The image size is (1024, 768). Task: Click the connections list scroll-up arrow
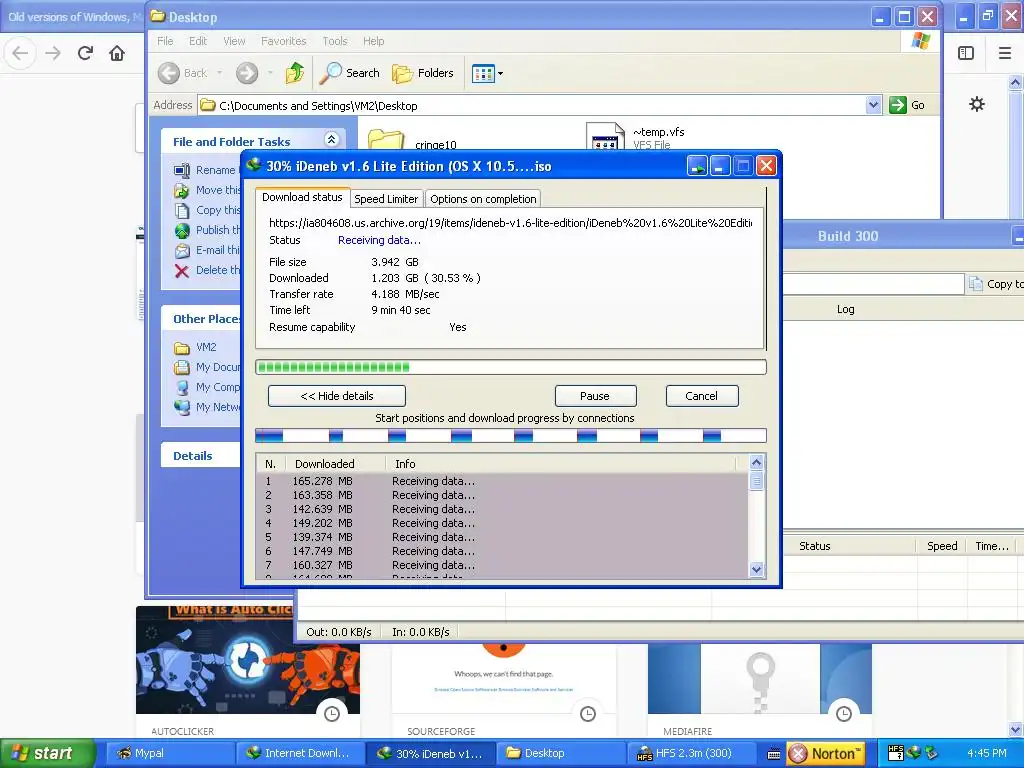[756, 463]
